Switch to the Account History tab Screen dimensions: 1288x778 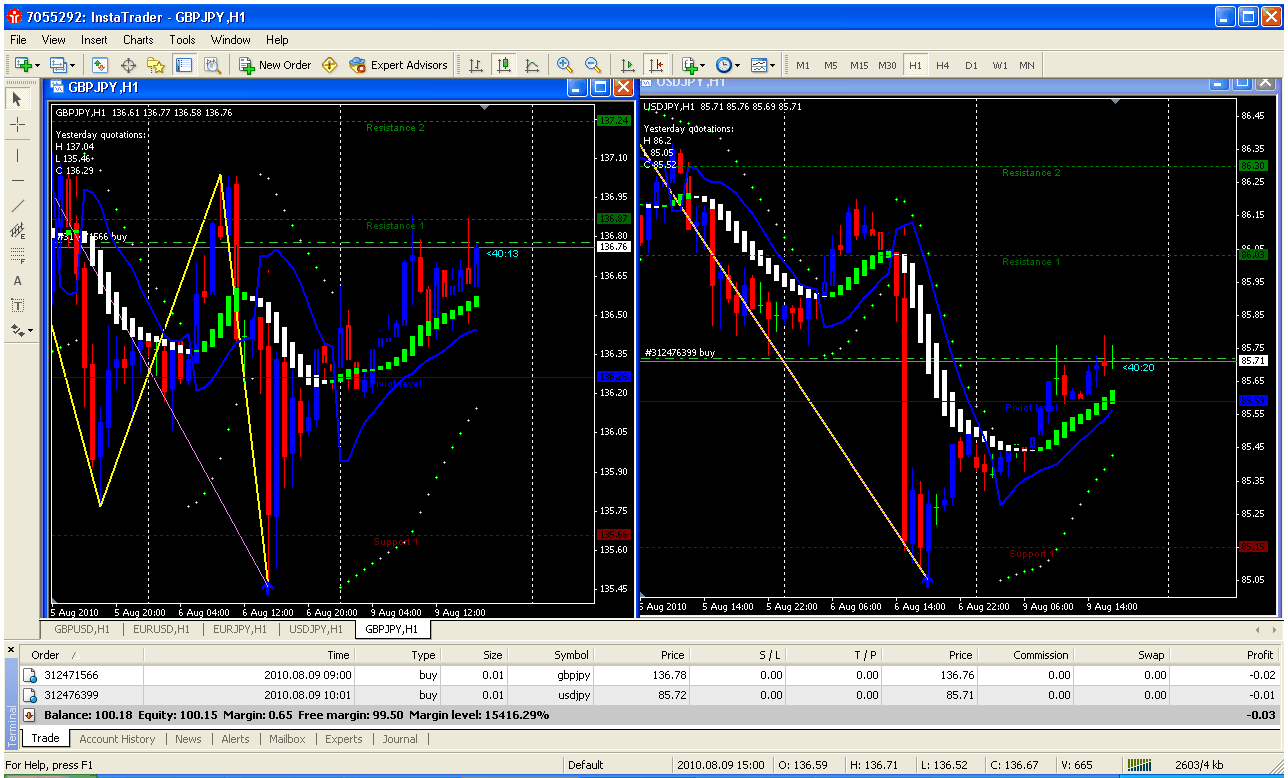coord(117,739)
